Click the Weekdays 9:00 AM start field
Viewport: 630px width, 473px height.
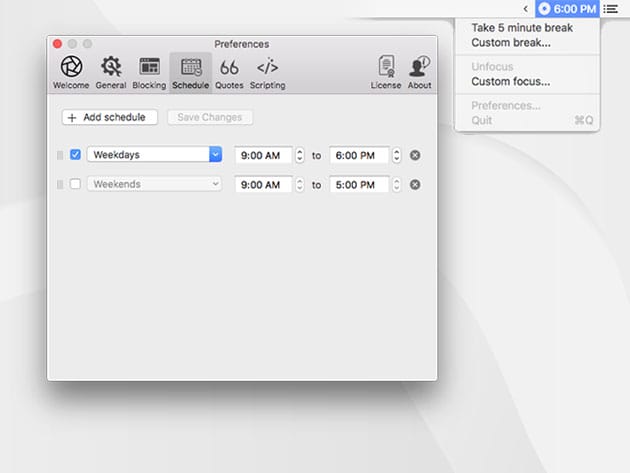pyautogui.click(x=264, y=155)
